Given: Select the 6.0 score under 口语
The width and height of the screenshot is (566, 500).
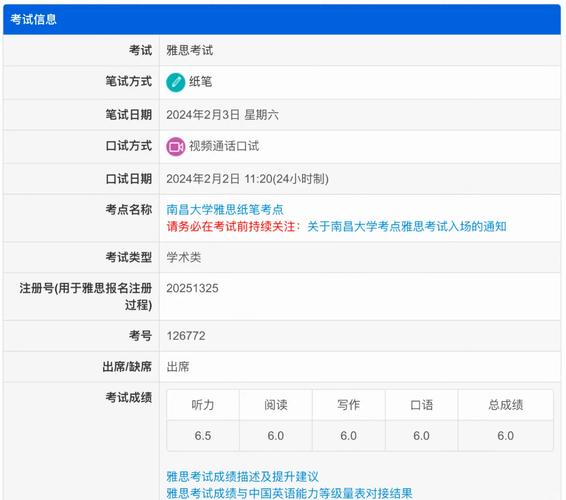Looking at the screenshot, I should 422,436.
